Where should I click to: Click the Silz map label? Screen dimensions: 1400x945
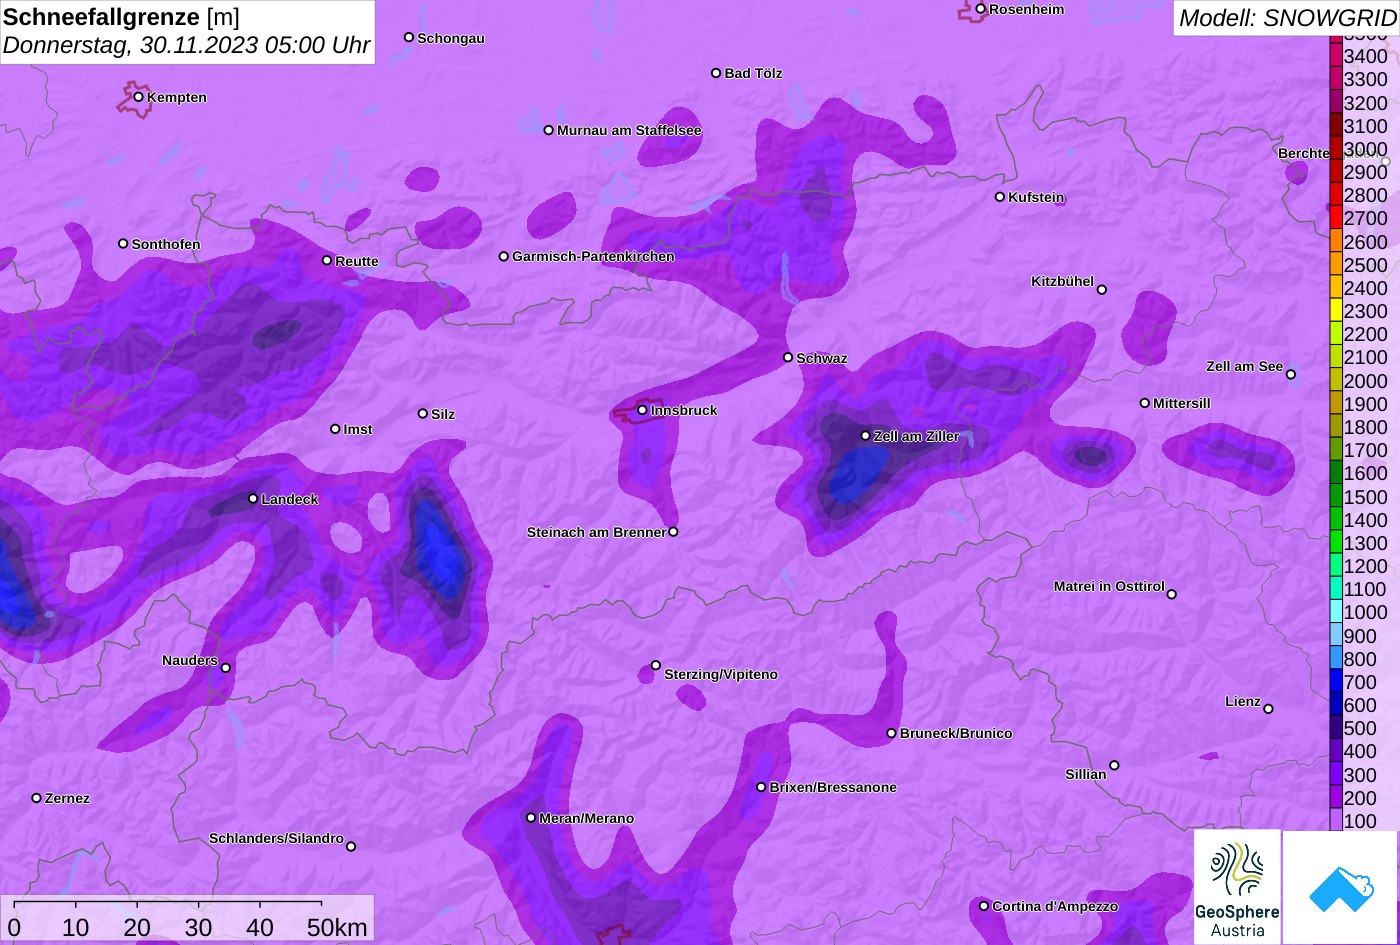tap(443, 414)
